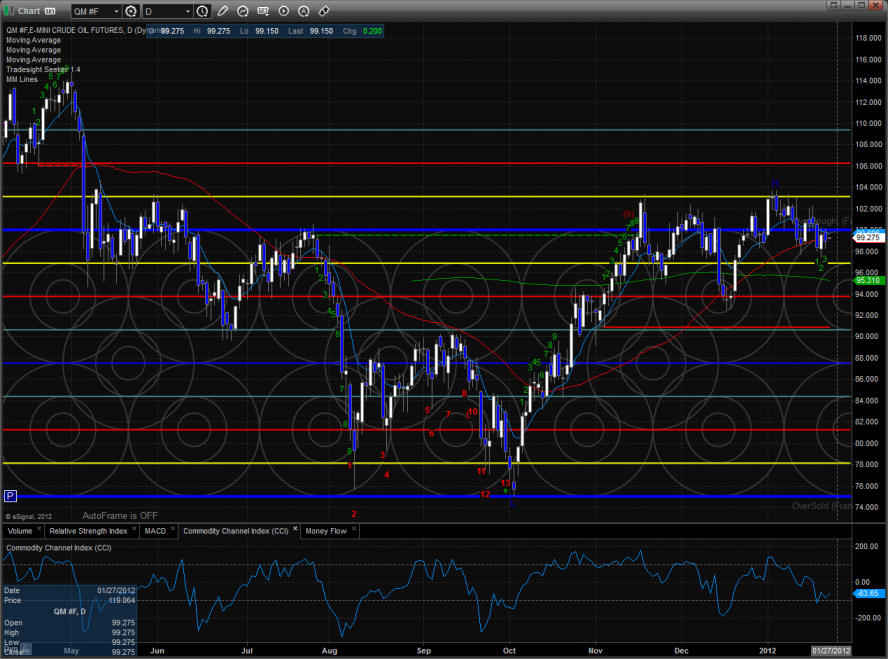This screenshot has height=659, width=888.
Task: Click the Oct label on the time axis
Action: (x=509, y=651)
